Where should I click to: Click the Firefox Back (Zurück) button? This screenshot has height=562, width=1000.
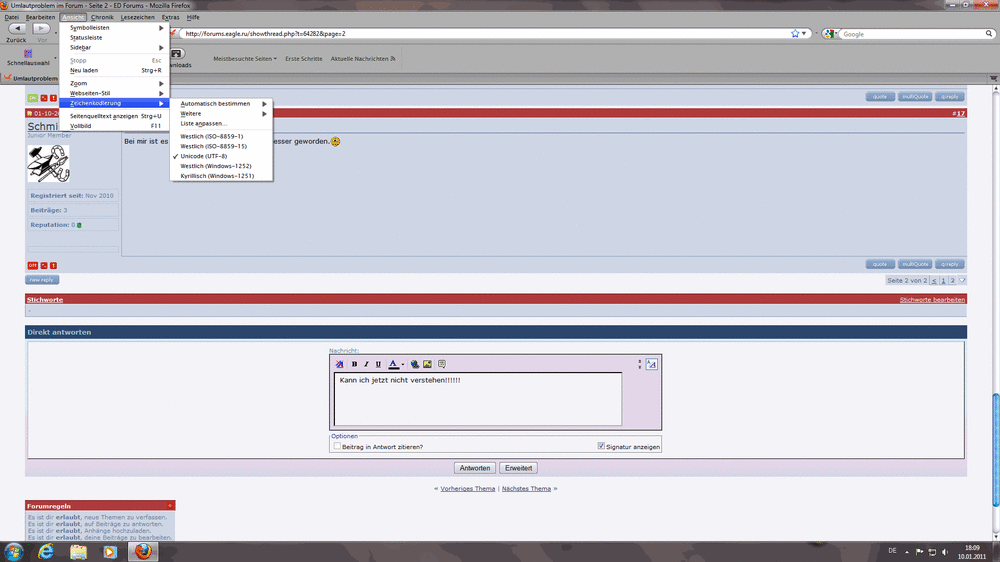coord(17,29)
